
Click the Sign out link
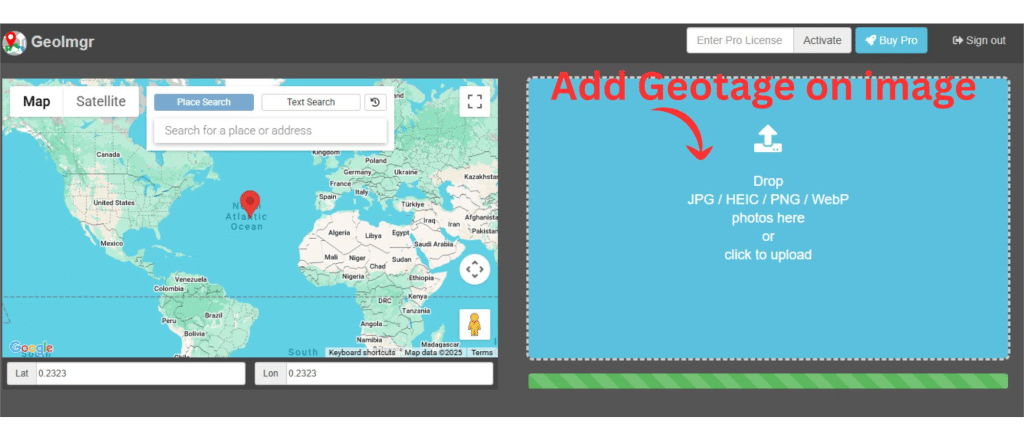click(x=979, y=40)
